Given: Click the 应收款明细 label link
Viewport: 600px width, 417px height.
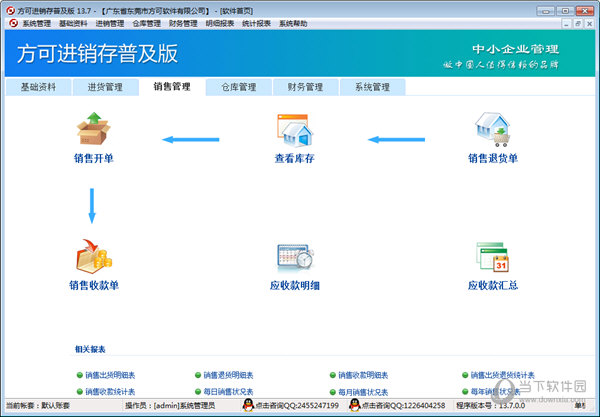Looking at the screenshot, I should tap(295, 285).
